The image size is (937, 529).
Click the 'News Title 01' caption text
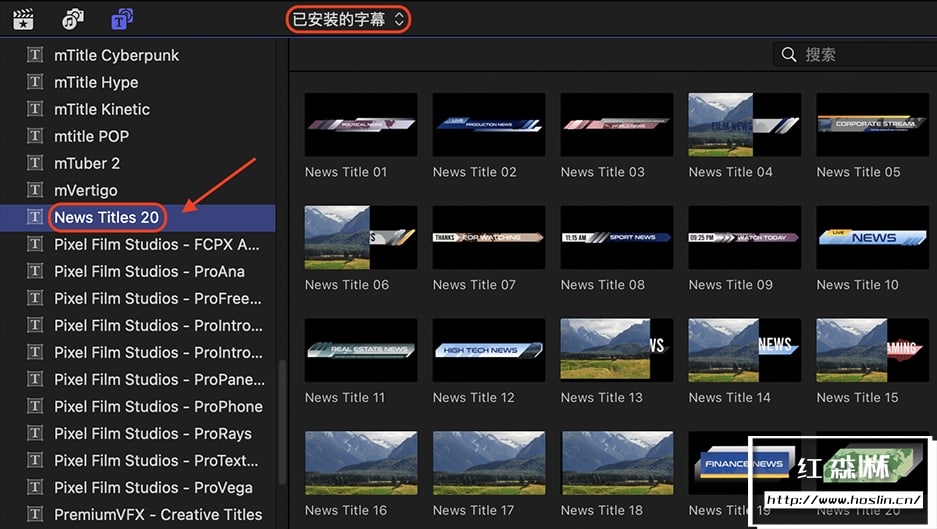(x=346, y=172)
